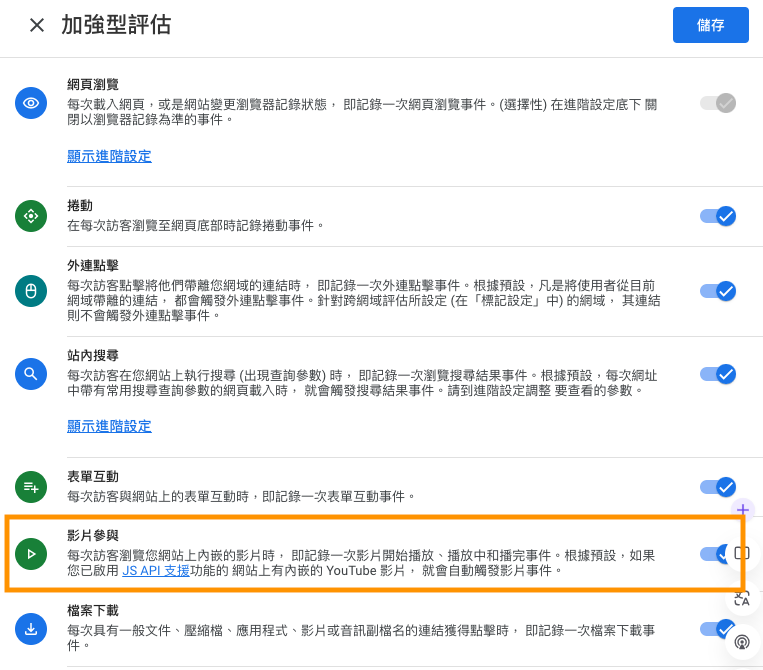Expand 顯示進階設定 under 網頁瀏覽
The height and width of the screenshot is (670, 763).
tap(109, 156)
